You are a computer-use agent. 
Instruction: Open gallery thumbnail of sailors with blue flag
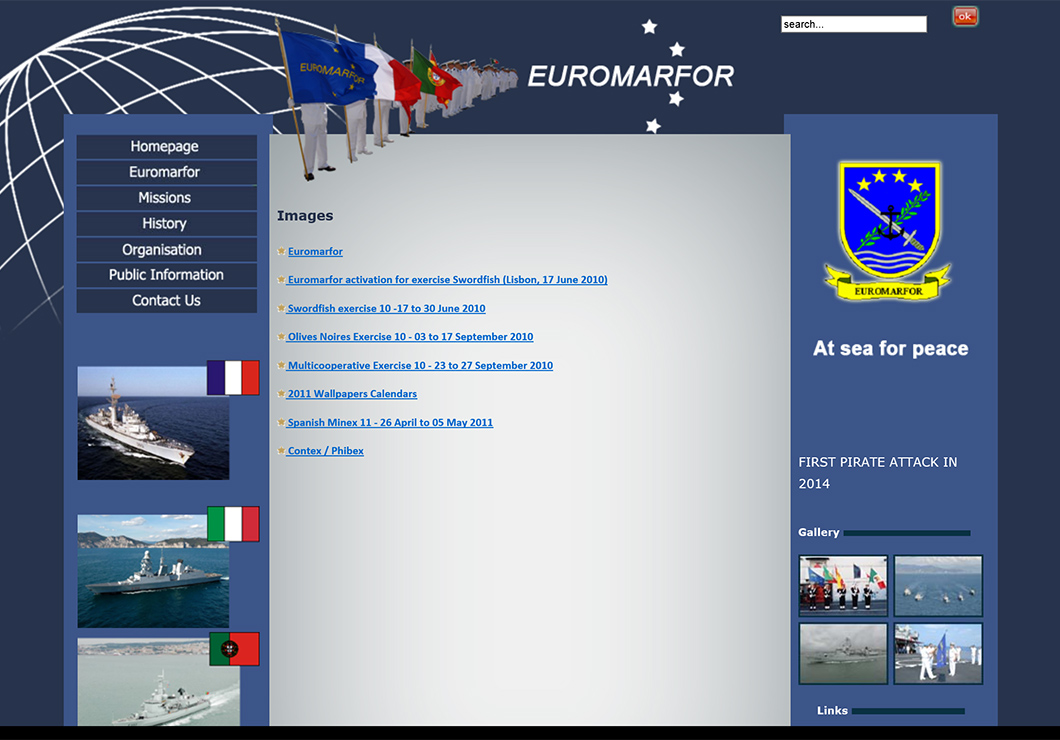(x=938, y=653)
